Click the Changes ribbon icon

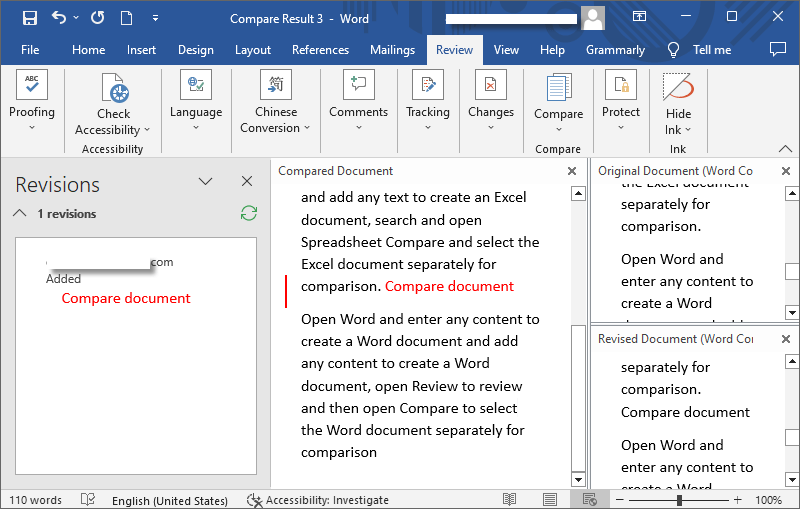(491, 84)
